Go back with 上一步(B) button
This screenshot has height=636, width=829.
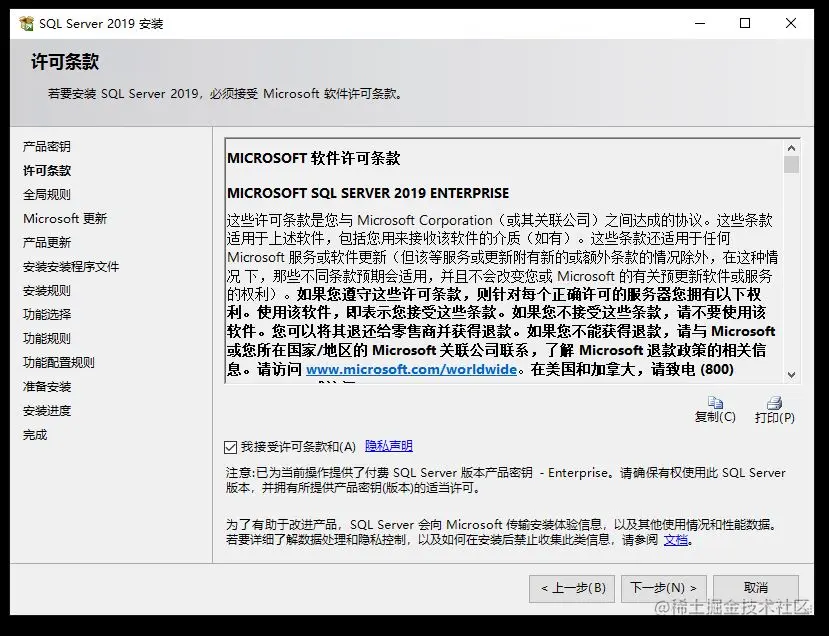(572, 588)
